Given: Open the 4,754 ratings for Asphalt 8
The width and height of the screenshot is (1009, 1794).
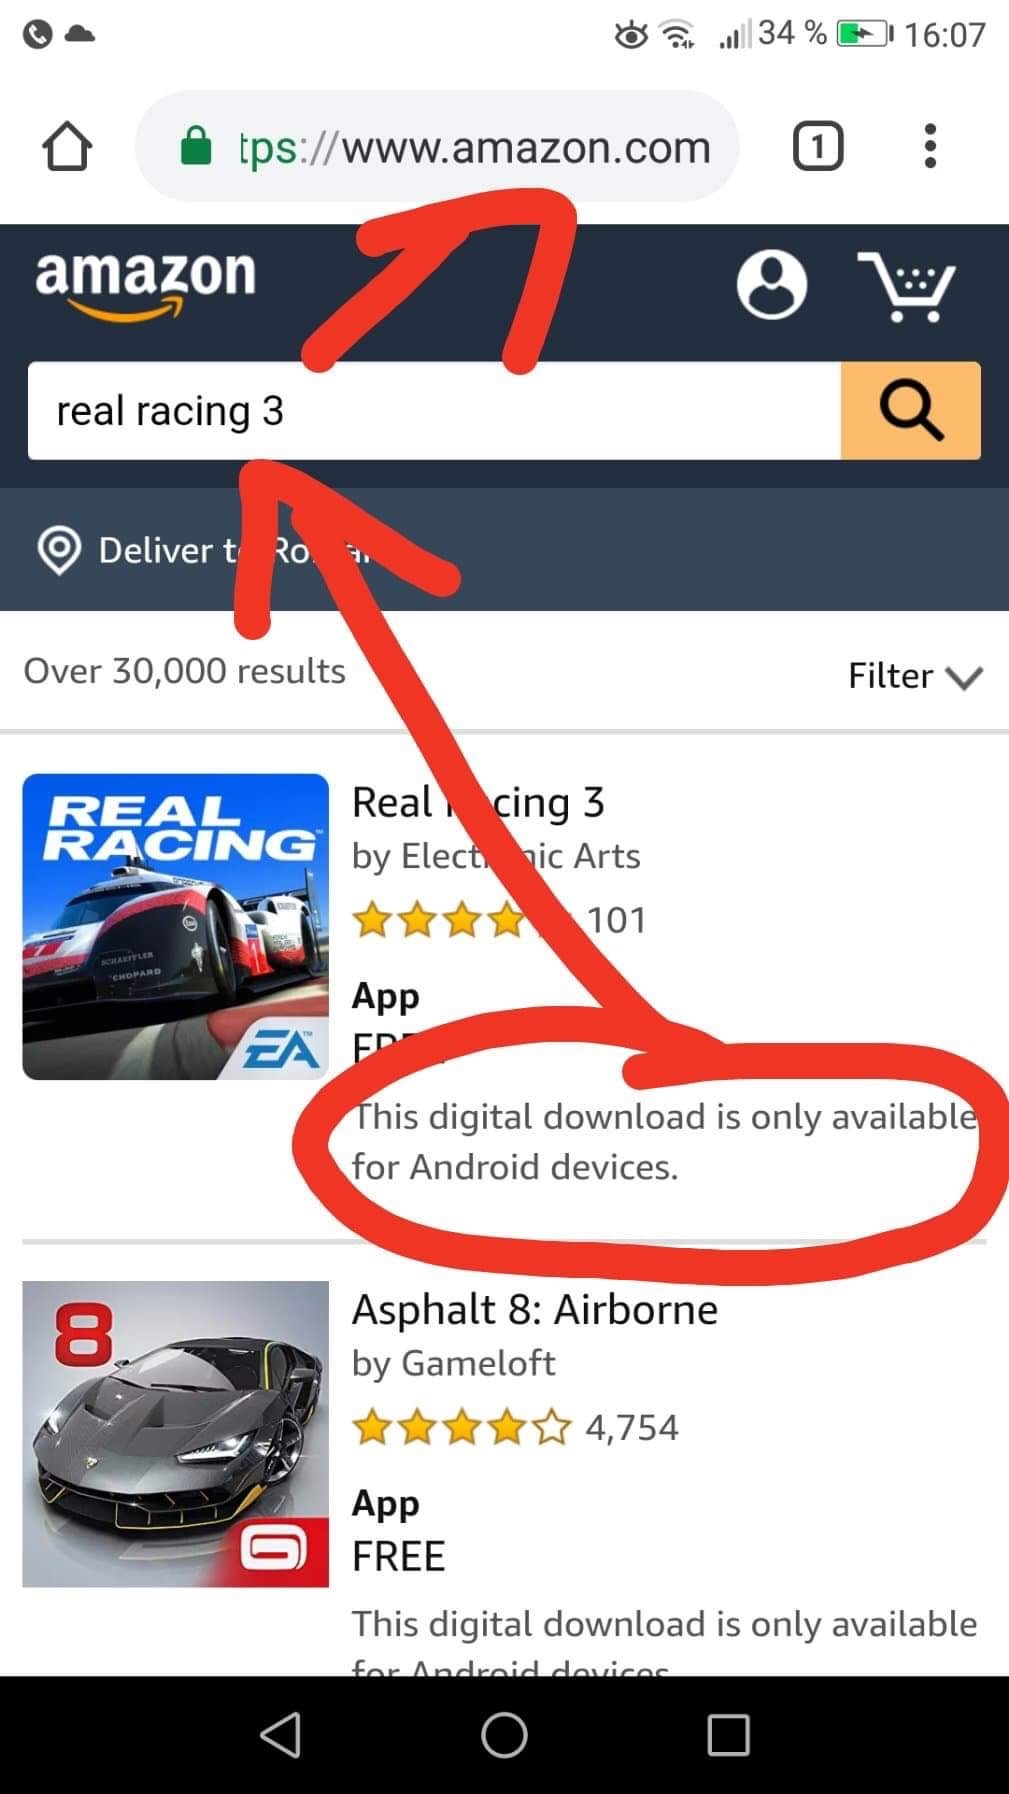Looking at the screenshot, I should [x=632, y=1427].
